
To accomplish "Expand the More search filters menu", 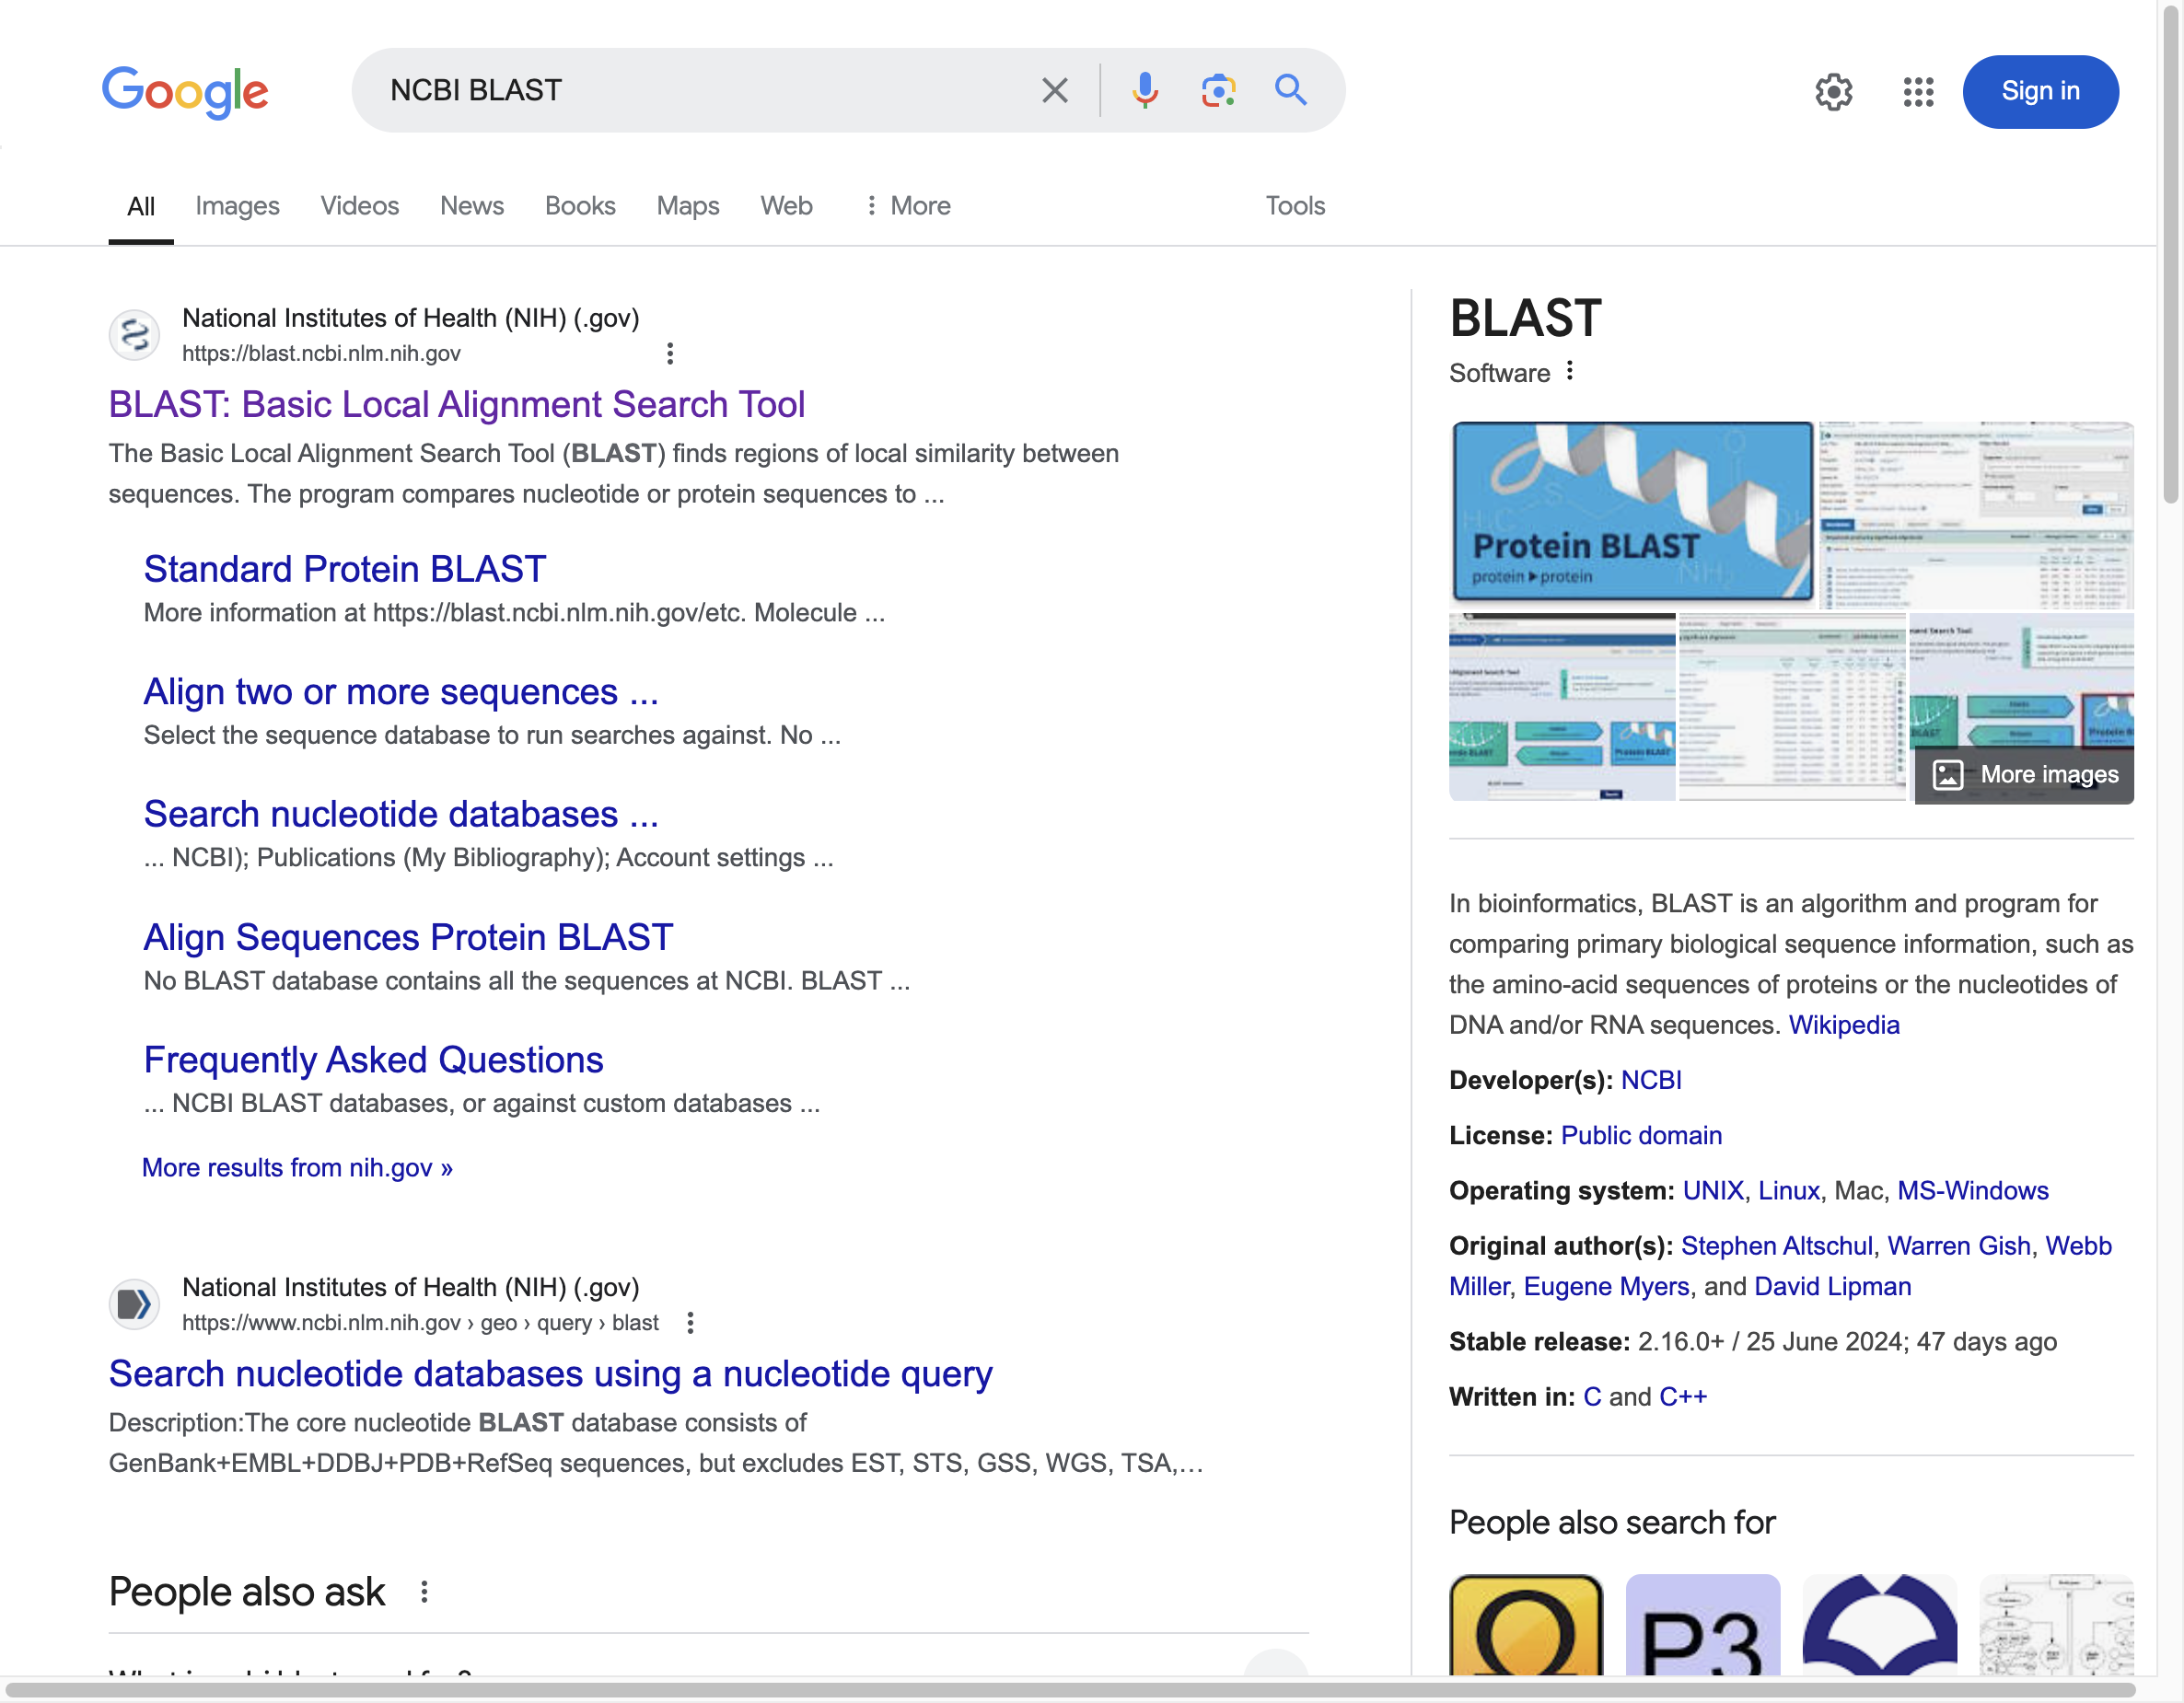I will pos(907,206).
